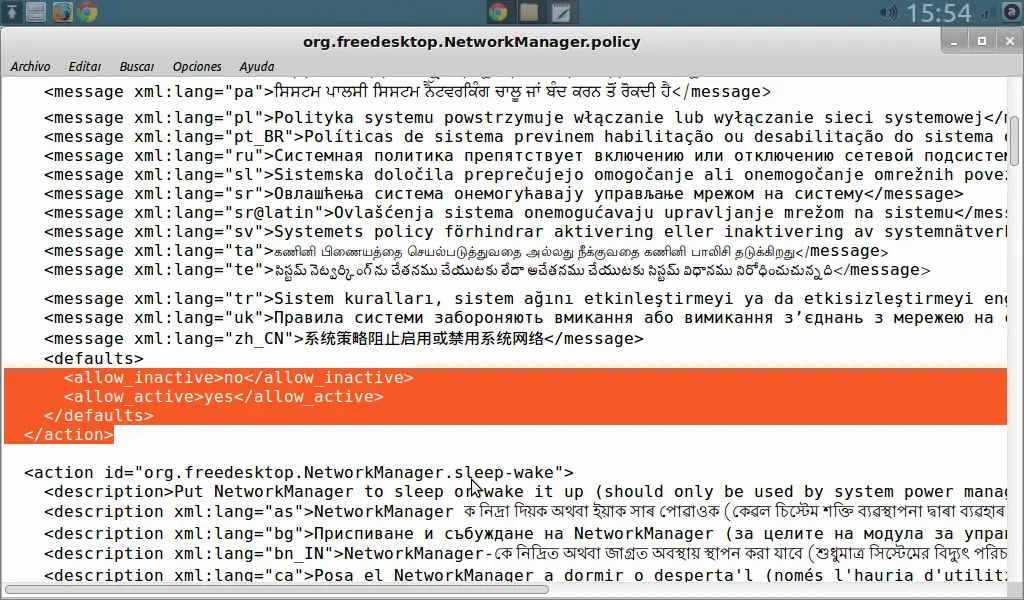Click the highlighted allow_active yes line
1024x600 pixels.
click(223, 396)
